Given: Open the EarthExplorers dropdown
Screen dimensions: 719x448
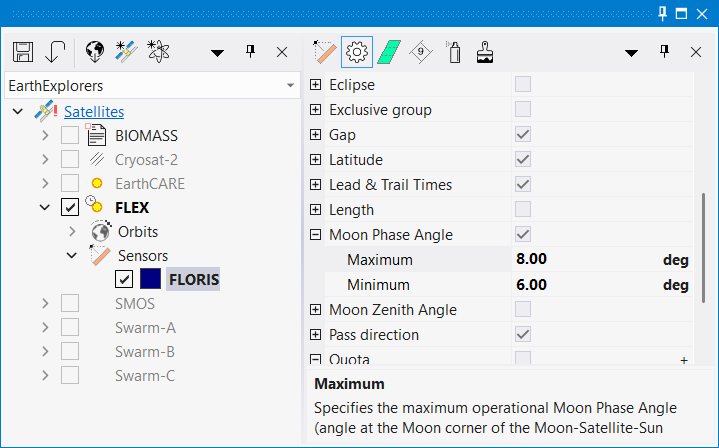Looking at the screenshot, I should tap(289, 86).
